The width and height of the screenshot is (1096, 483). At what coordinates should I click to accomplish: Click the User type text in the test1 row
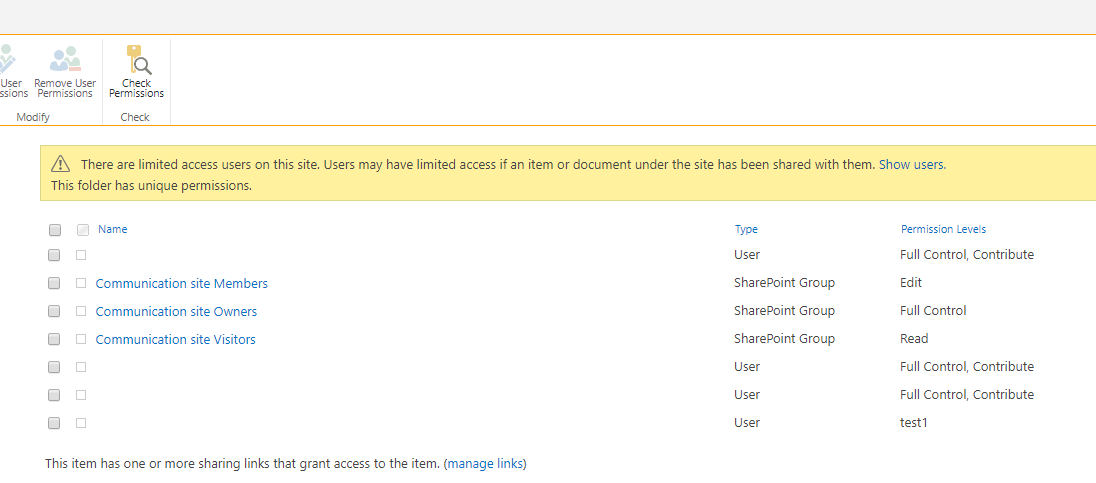747,422
